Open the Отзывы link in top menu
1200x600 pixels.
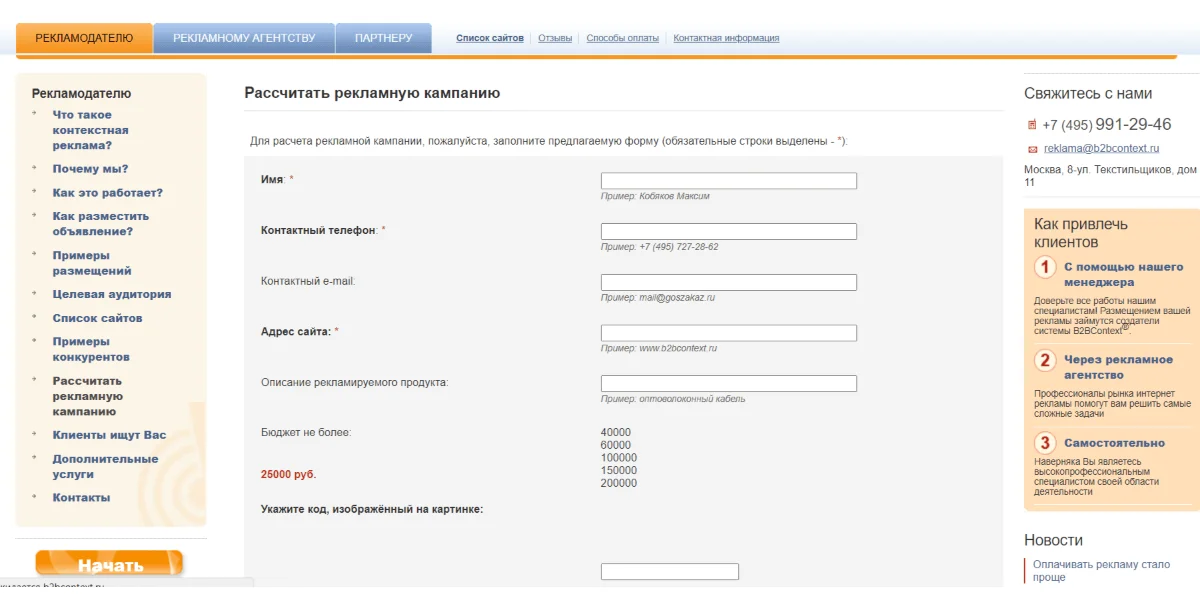(555, 38)
